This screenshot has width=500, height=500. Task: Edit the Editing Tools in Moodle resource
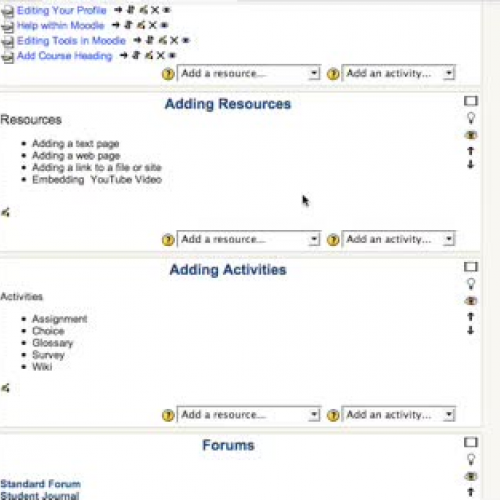(163, 40)
